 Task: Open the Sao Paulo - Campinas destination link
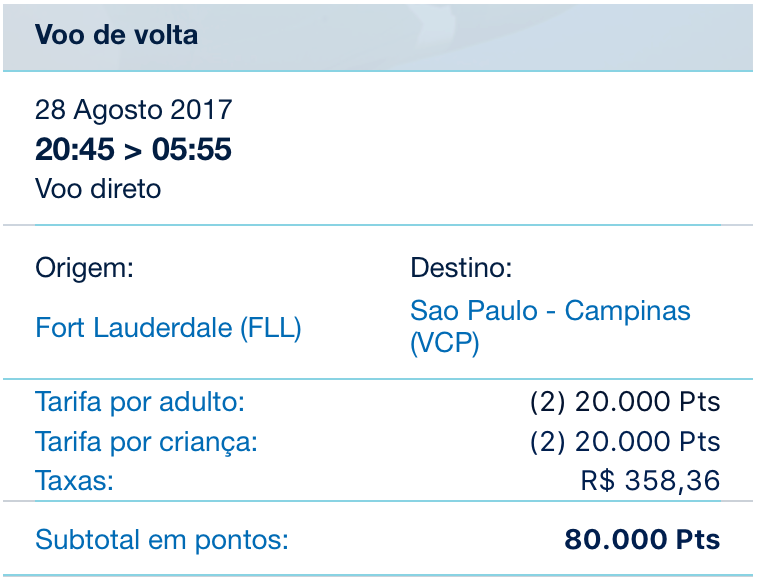coord(550,311)
